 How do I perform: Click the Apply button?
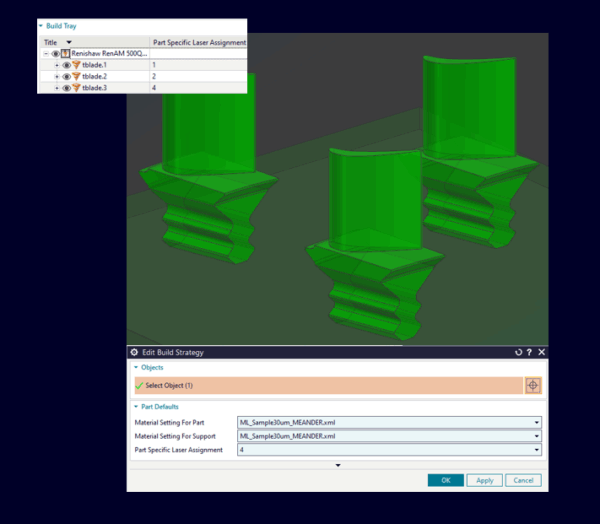point(484,480)
